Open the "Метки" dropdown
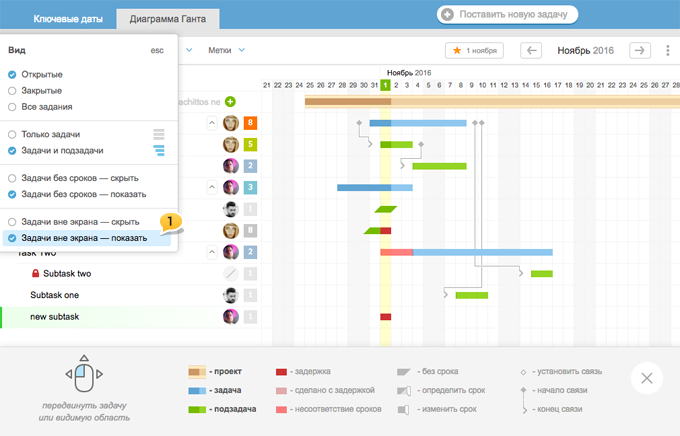680x436 pixels. 227,50
